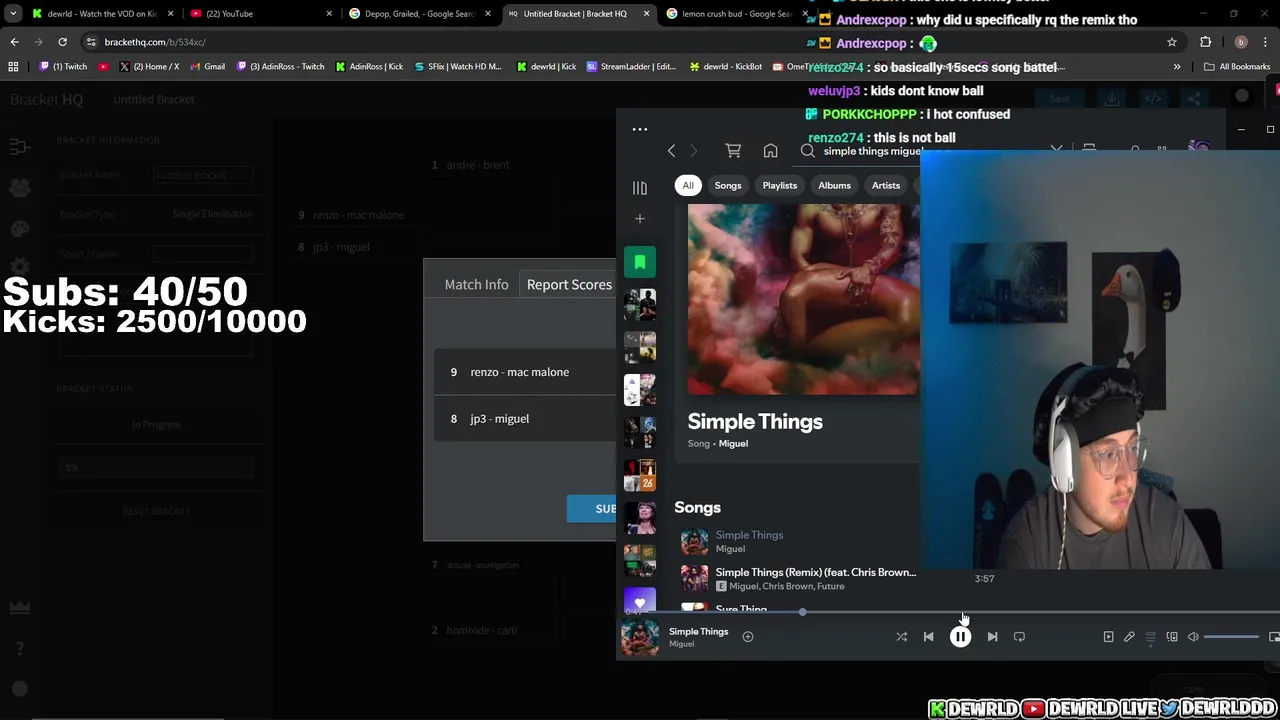Open the Chrome profile avatar
Screen dimensions: 1280x720
(1241, 42)
